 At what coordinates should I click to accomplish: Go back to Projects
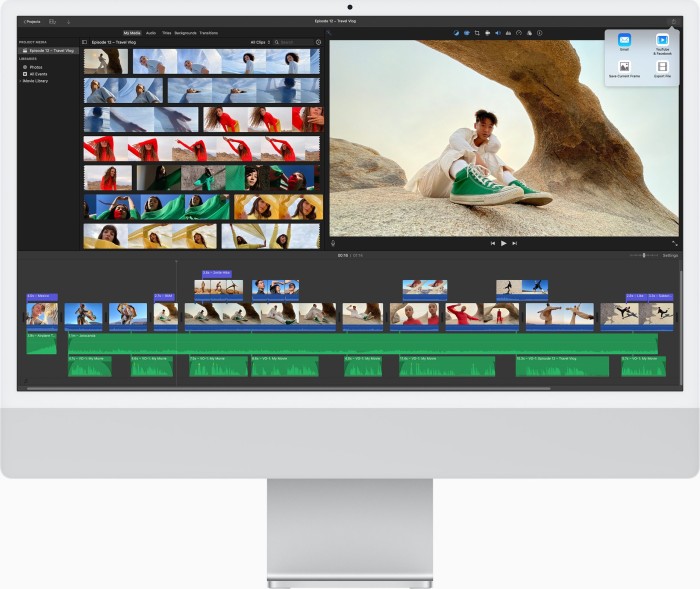pos(33,21)
